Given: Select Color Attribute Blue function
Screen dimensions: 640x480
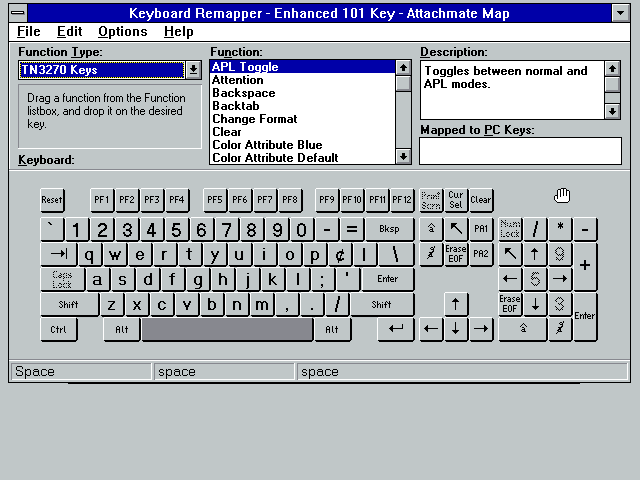Looking at the screenshot, I should click(x=302, y=145).
